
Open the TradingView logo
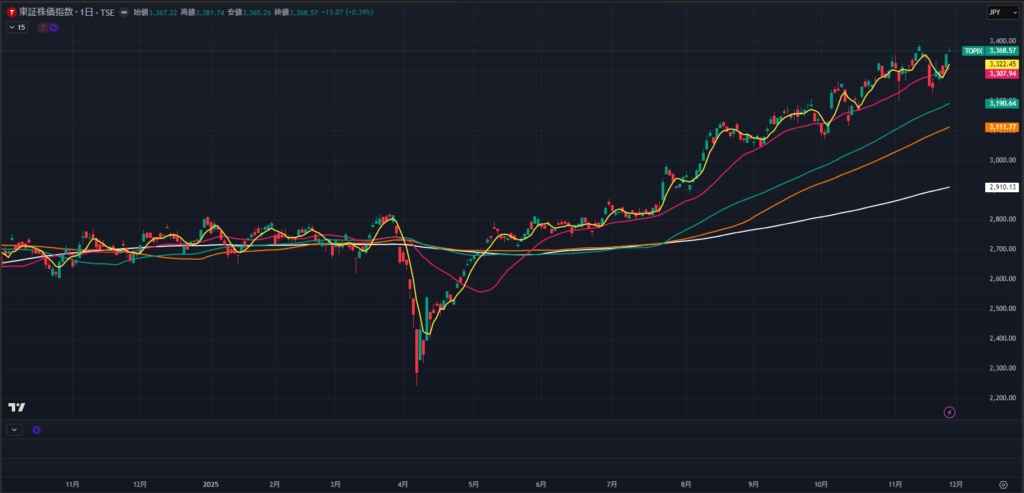tap(16, 407)
